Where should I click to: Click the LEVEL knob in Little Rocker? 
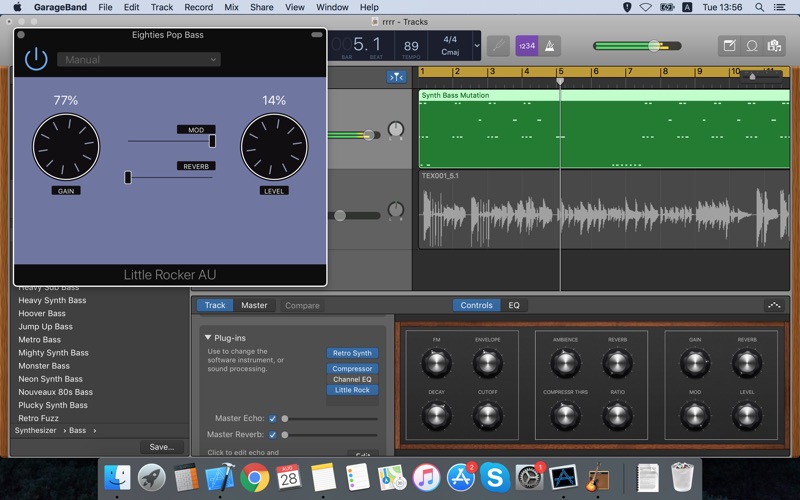(x=274, y=147)
